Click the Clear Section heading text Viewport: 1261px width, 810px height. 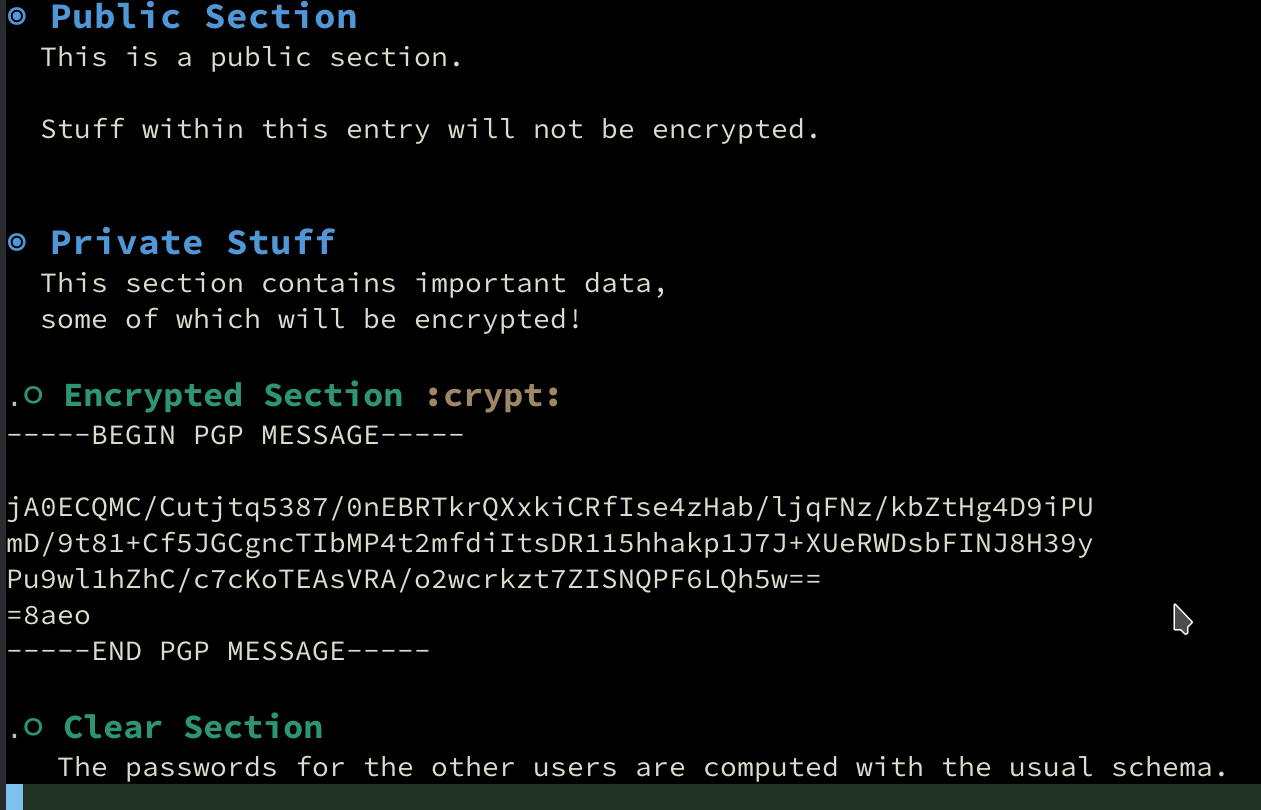click(x=193, y=727)
